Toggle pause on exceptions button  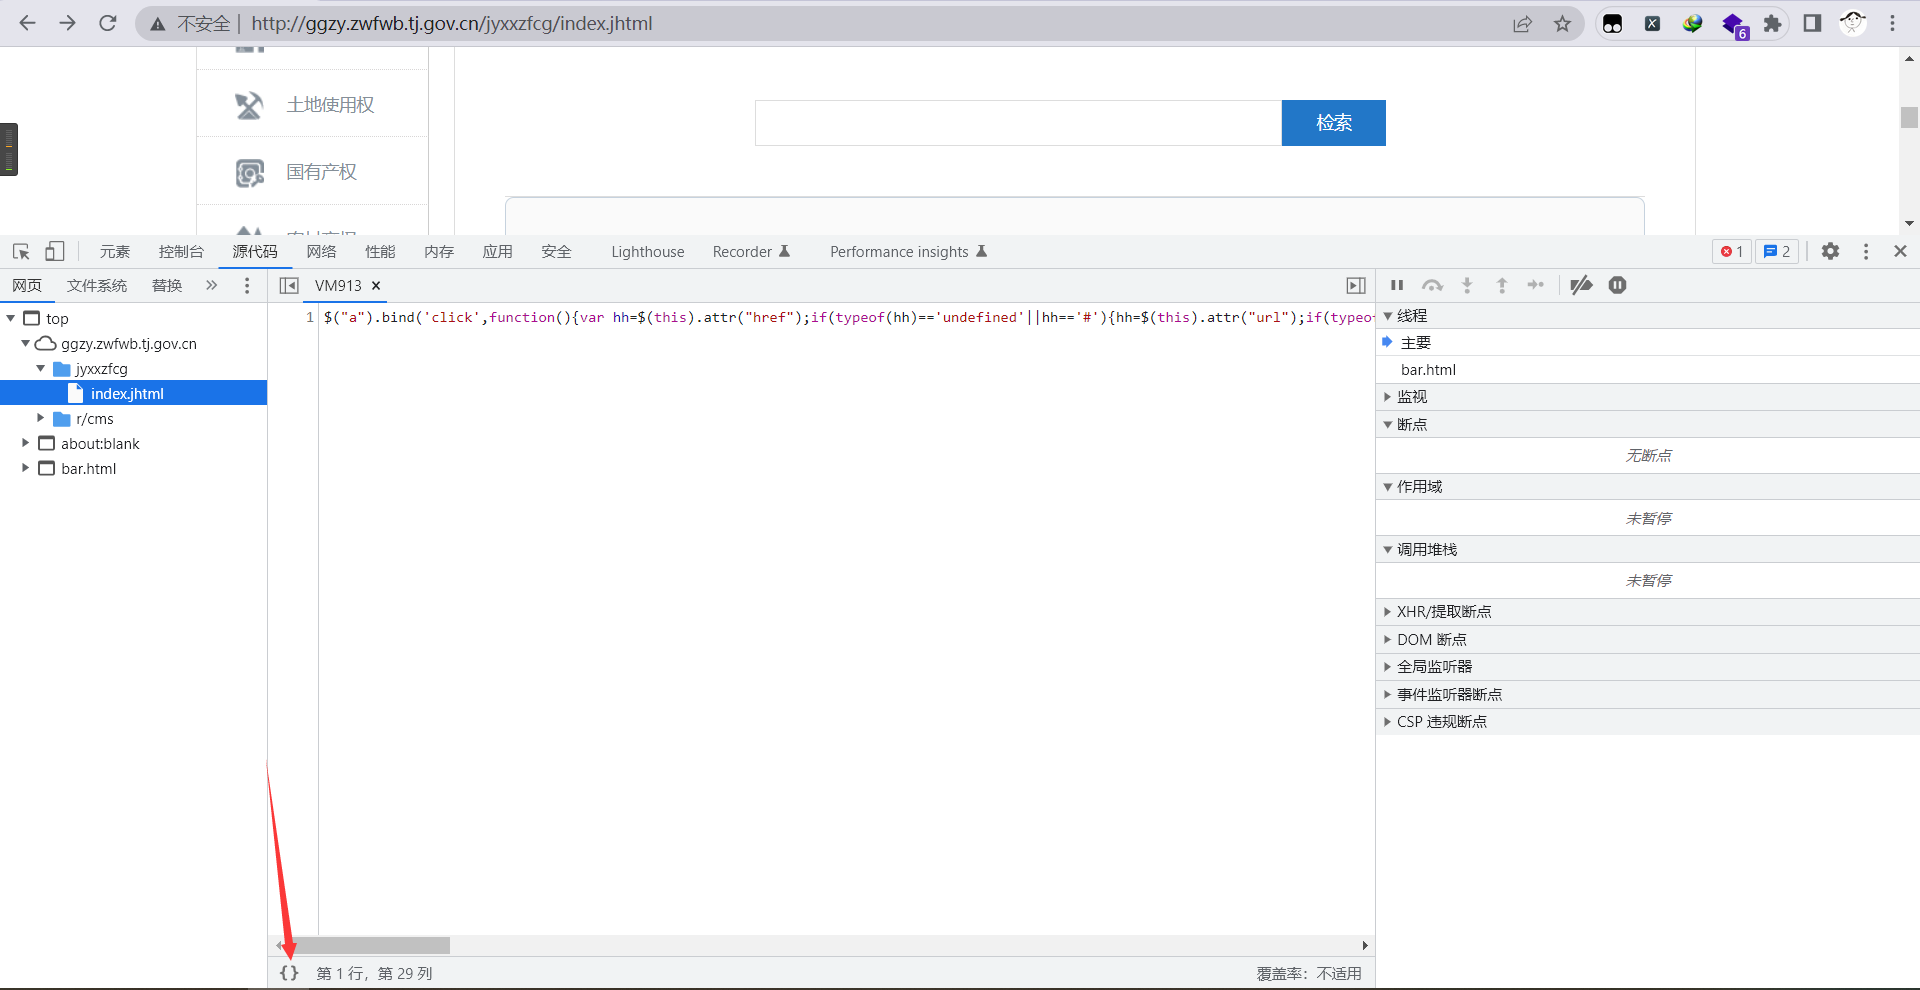pos(1618,286)
